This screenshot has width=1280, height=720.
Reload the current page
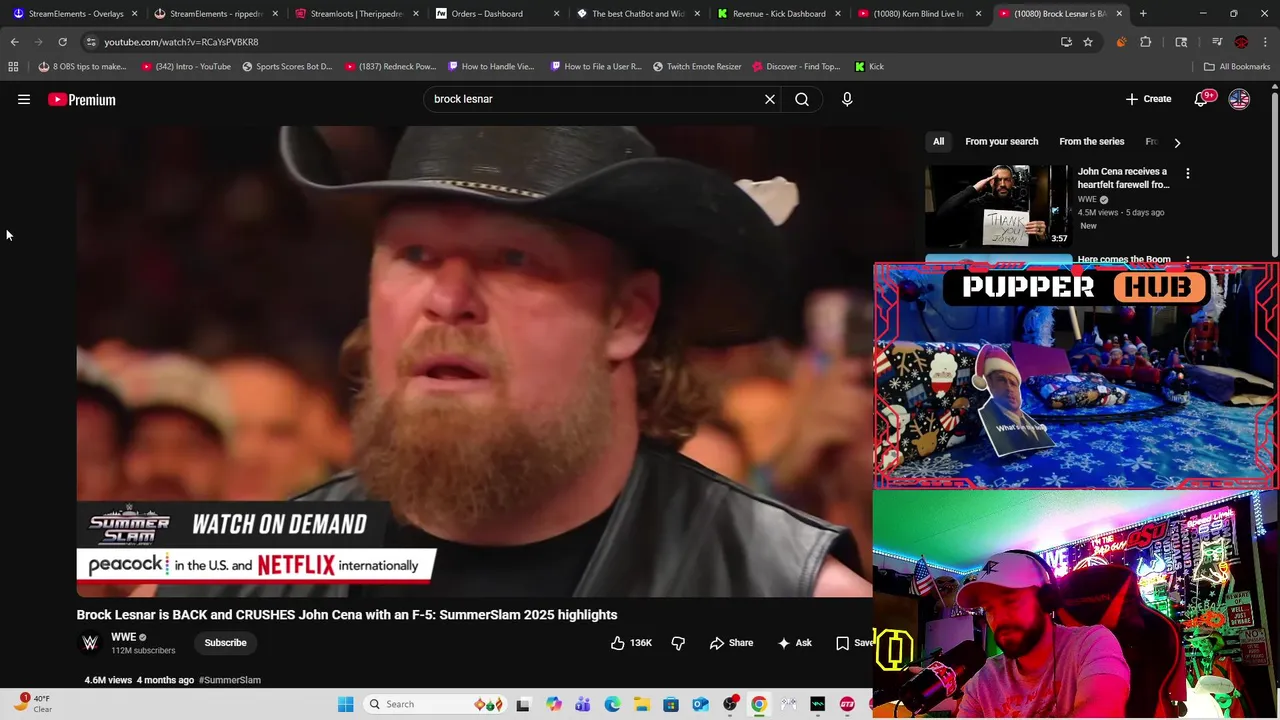pyautogui.click(x=62, y=42)
